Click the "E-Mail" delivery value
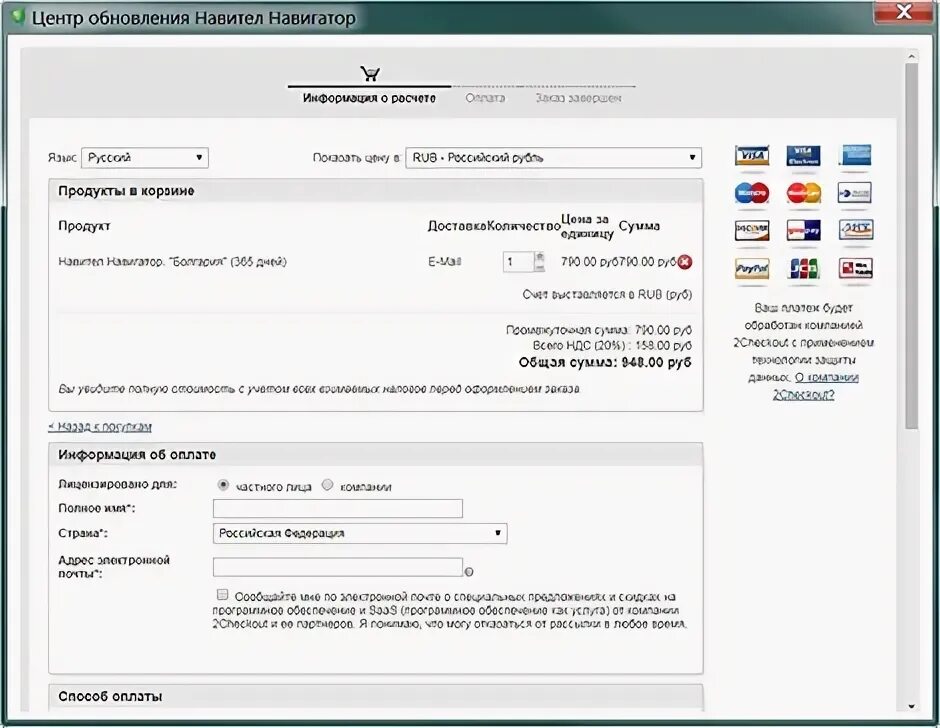Screen dimensions: 940x728 (x=444, y=261)
